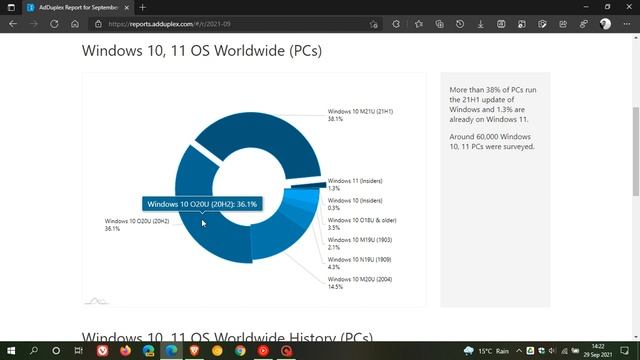Add this page to favorites star

coord(373,24)
